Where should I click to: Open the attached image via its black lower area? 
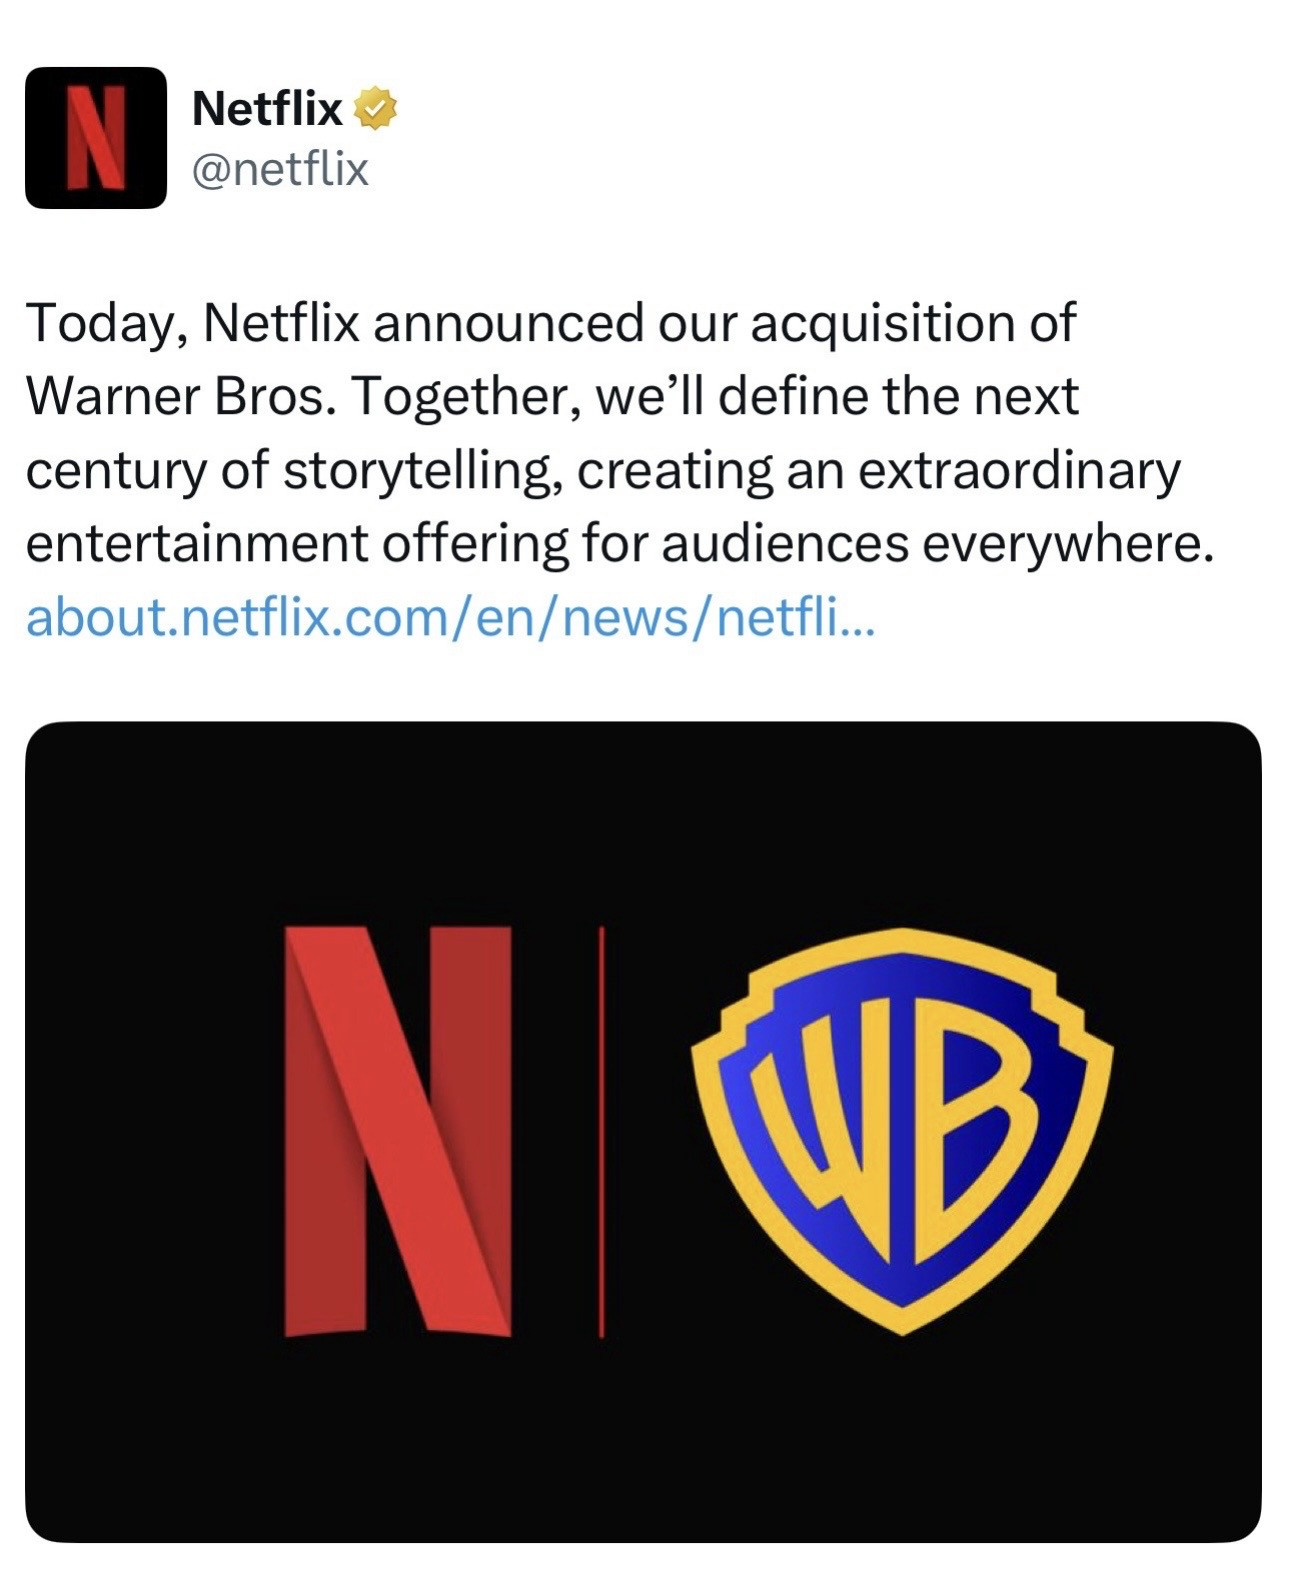point(642,1450)
